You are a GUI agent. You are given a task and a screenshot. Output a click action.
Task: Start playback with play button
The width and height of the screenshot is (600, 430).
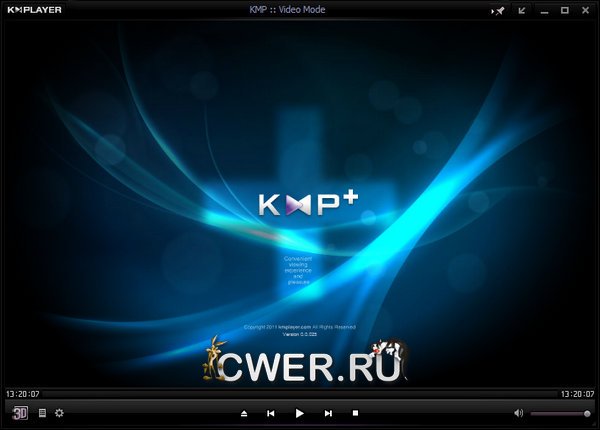(300, 413)
